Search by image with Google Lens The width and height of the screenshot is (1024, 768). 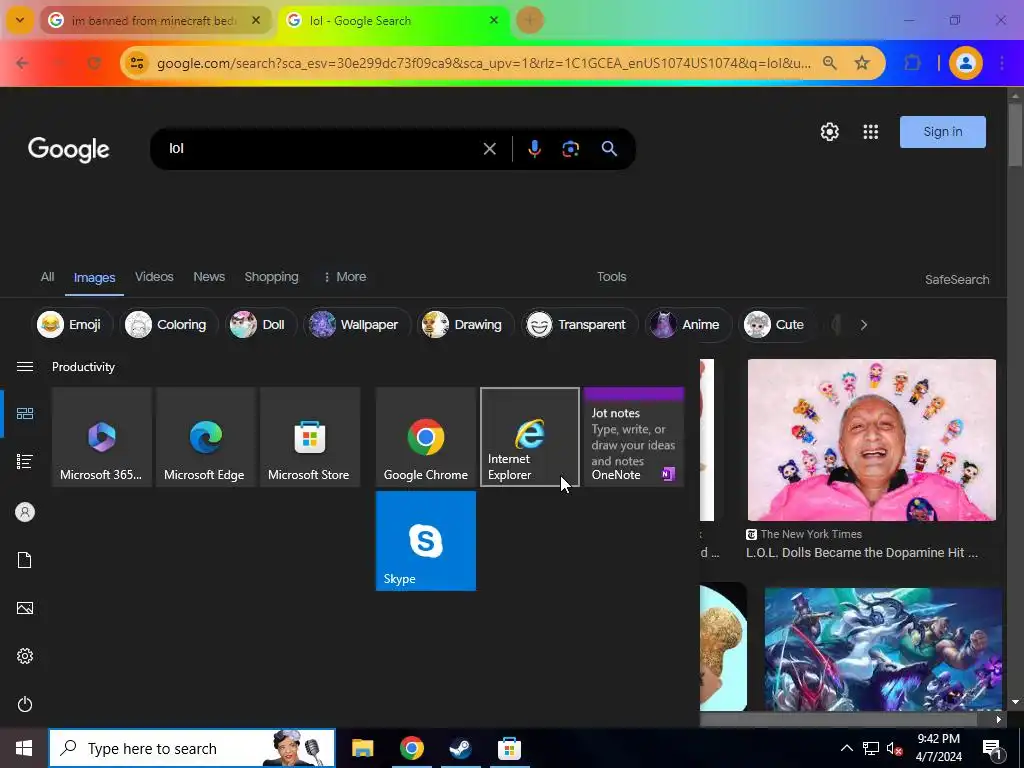[571, 149]
